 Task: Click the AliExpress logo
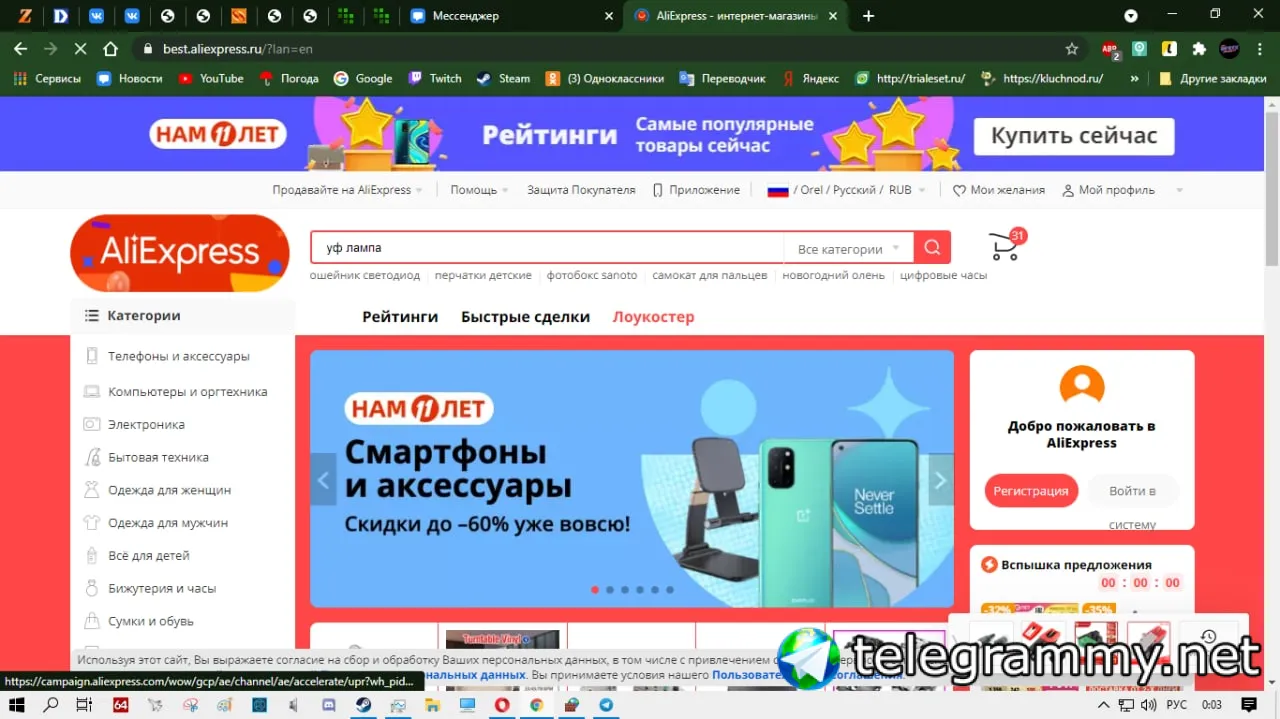point(180,254)
